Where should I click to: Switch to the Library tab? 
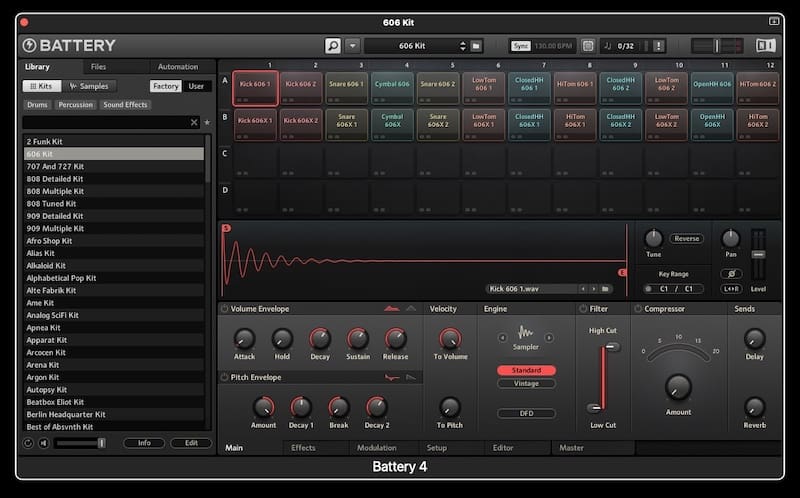click(x=37, y=67)
